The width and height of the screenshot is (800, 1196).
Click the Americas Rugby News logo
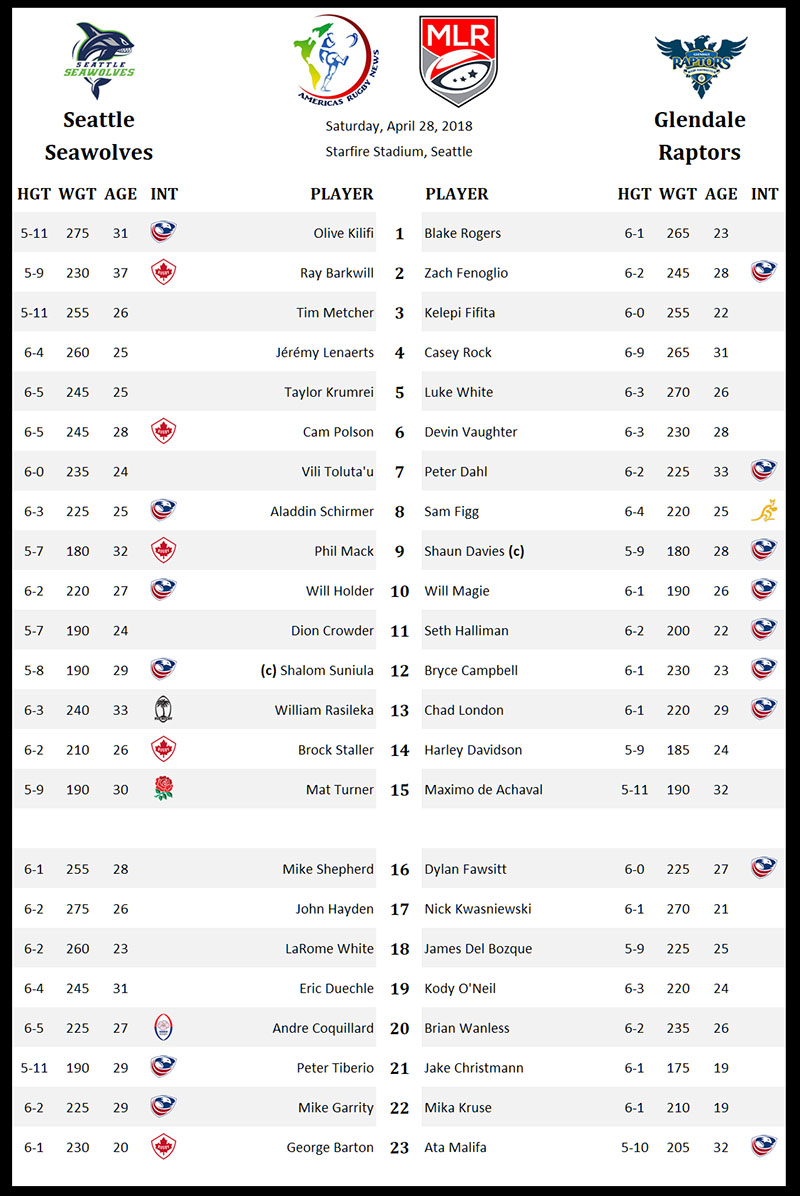(333, 59)
